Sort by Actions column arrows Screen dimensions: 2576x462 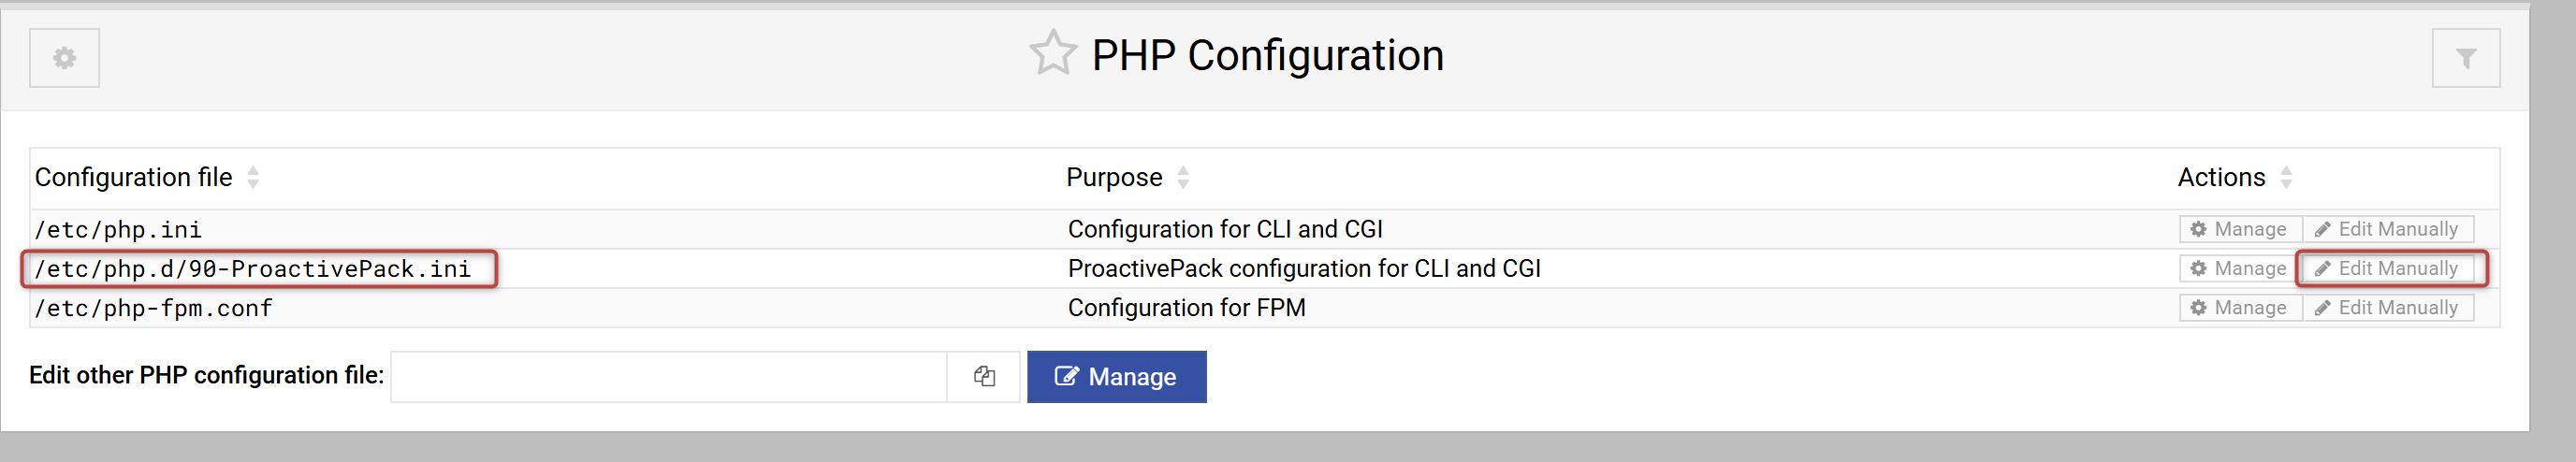coord(2286,177)
